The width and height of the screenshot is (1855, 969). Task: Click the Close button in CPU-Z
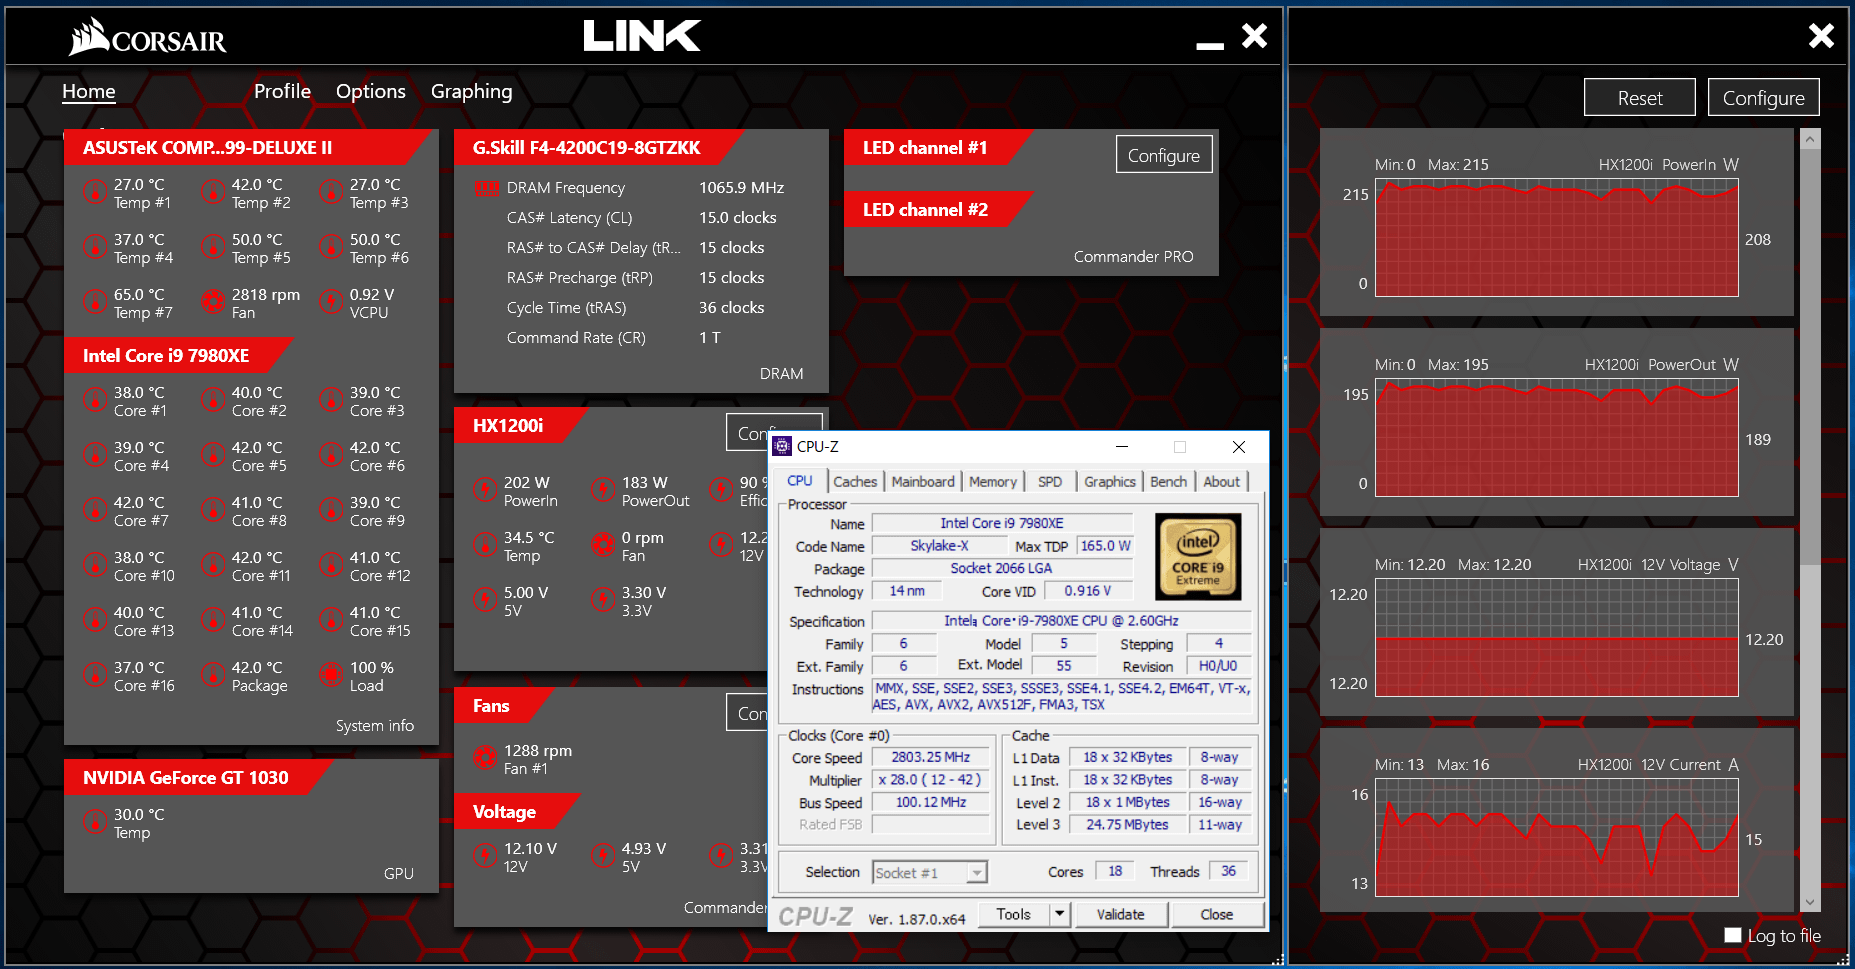pos(1217,914)
